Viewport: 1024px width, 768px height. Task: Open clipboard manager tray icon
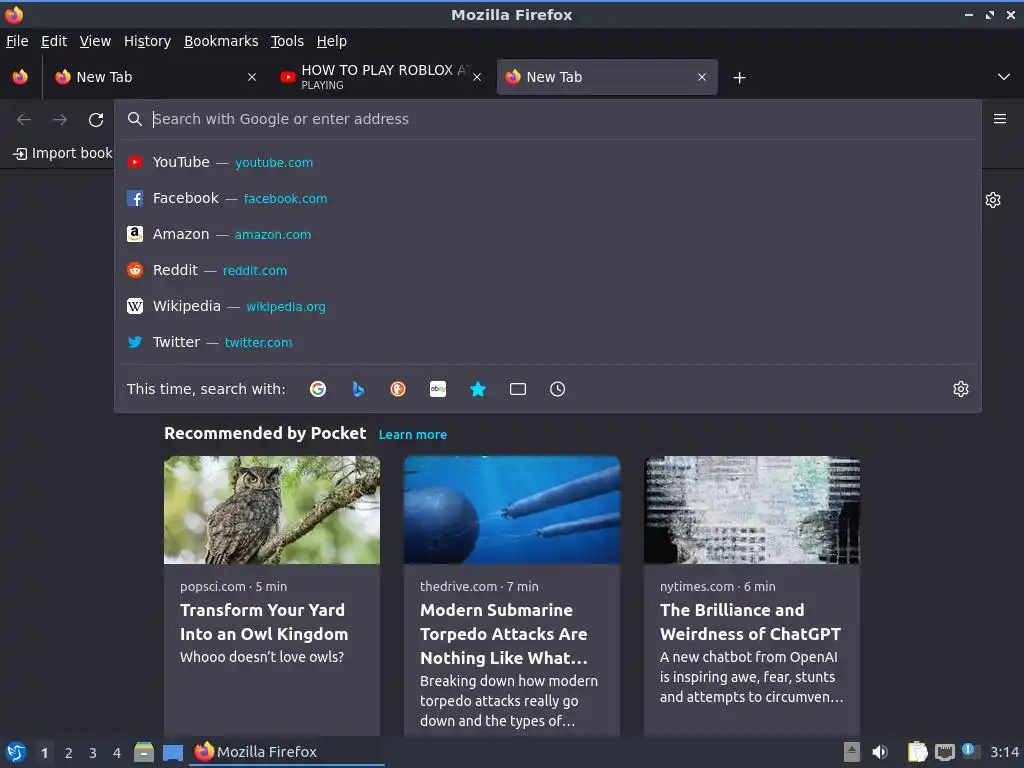coord(918,752)
